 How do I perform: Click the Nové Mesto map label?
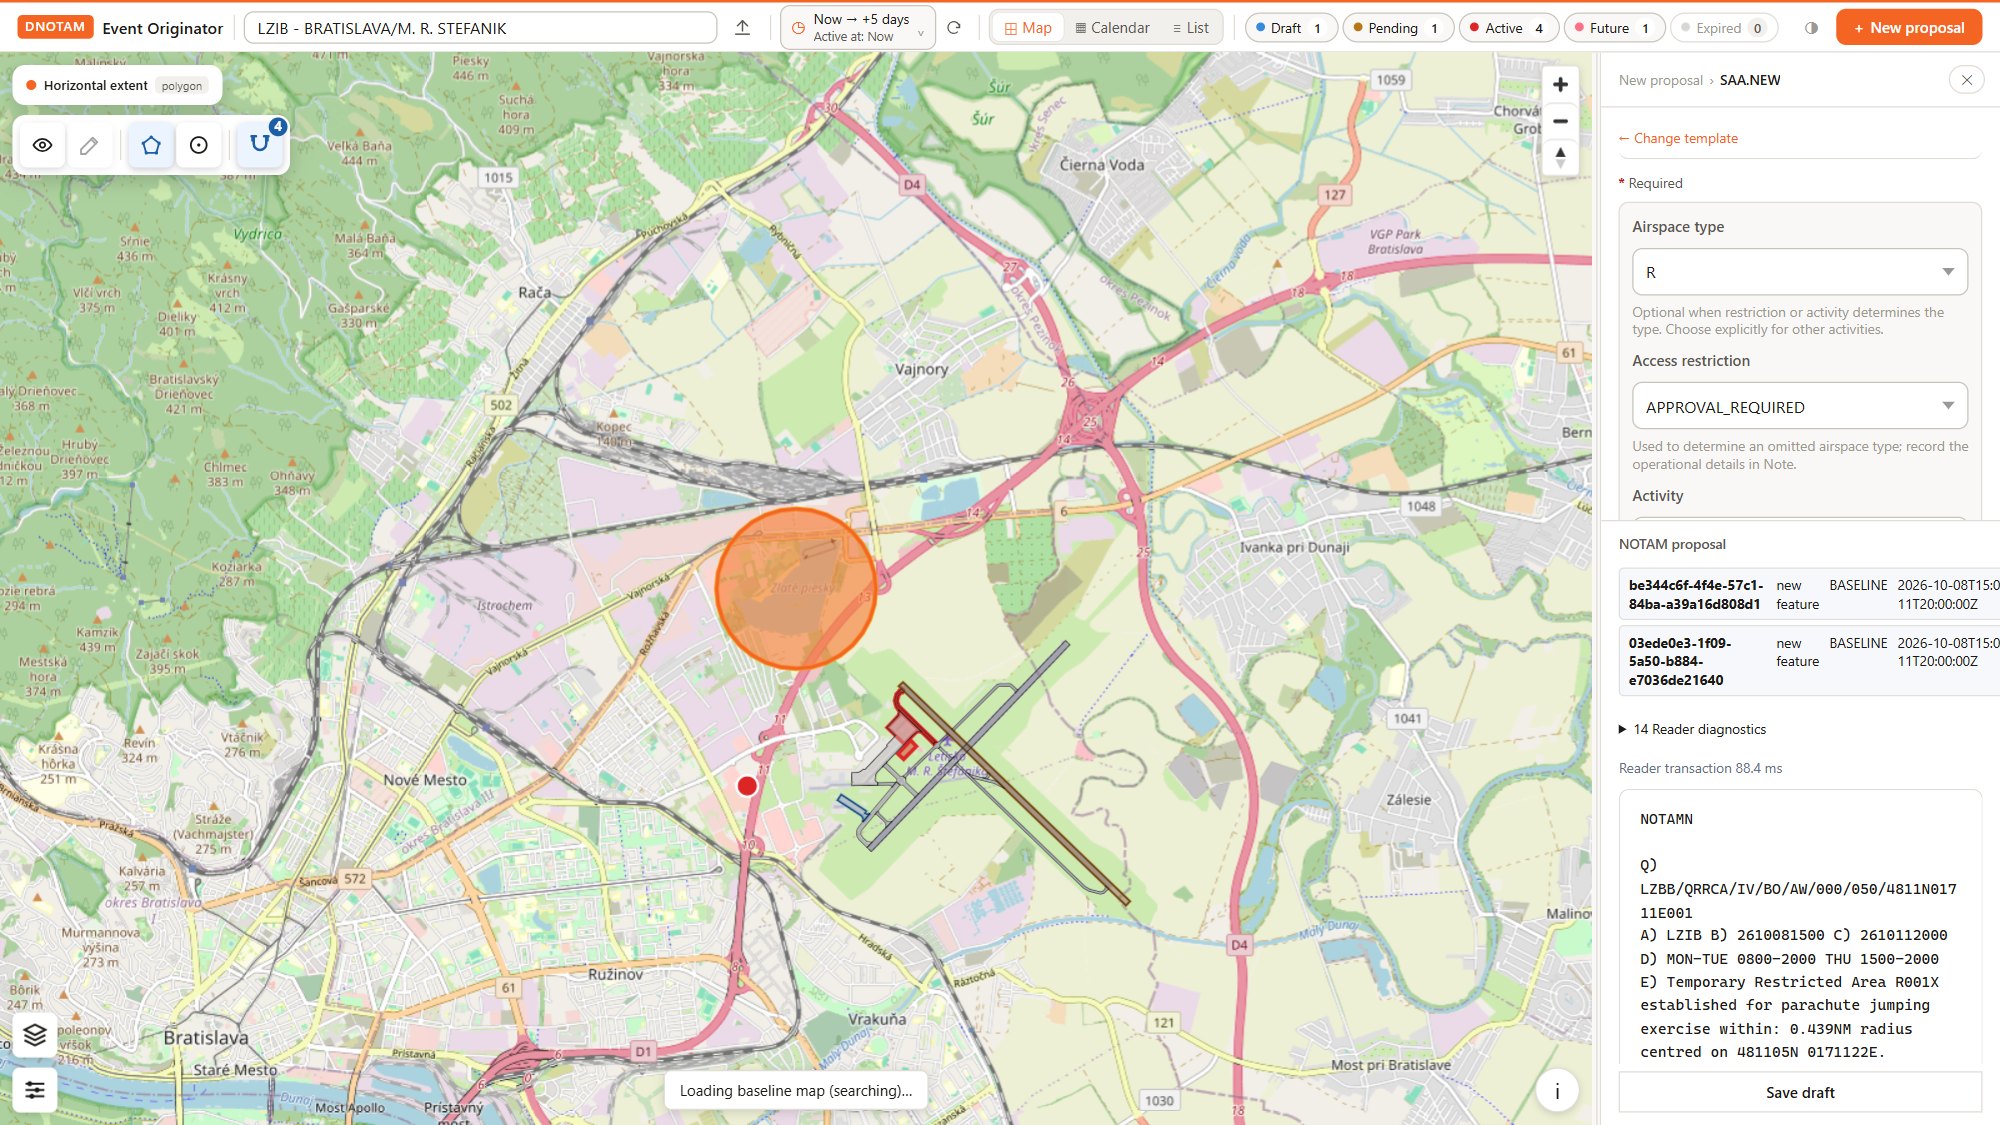425,779
